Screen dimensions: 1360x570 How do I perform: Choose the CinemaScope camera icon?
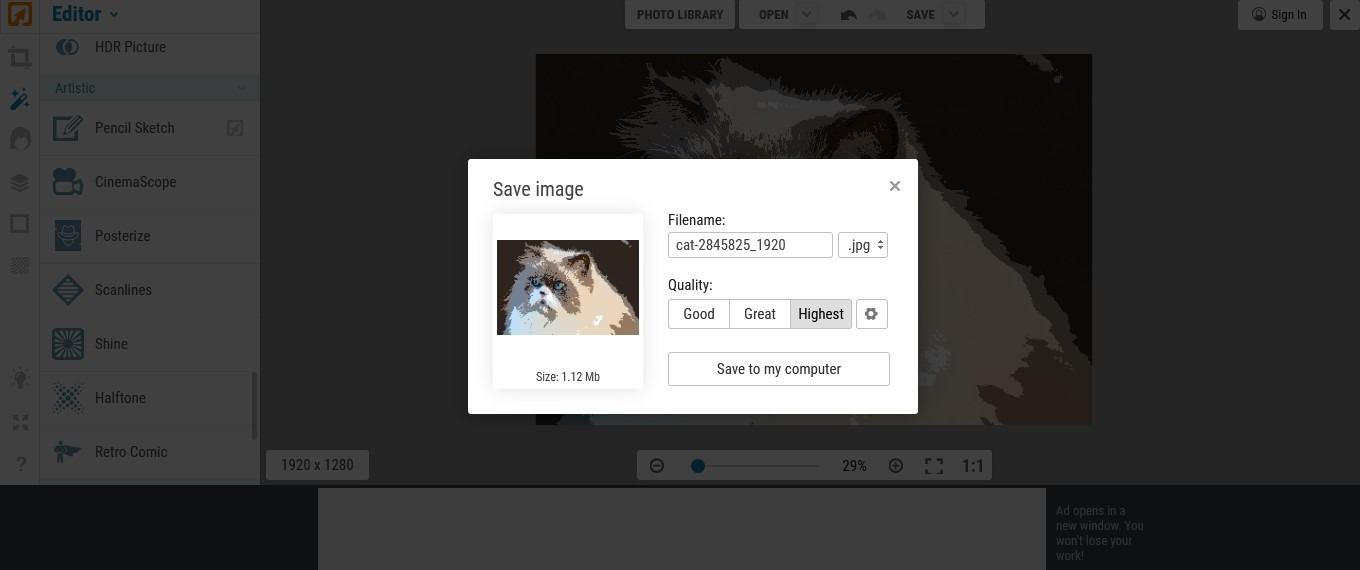[68, 182]
